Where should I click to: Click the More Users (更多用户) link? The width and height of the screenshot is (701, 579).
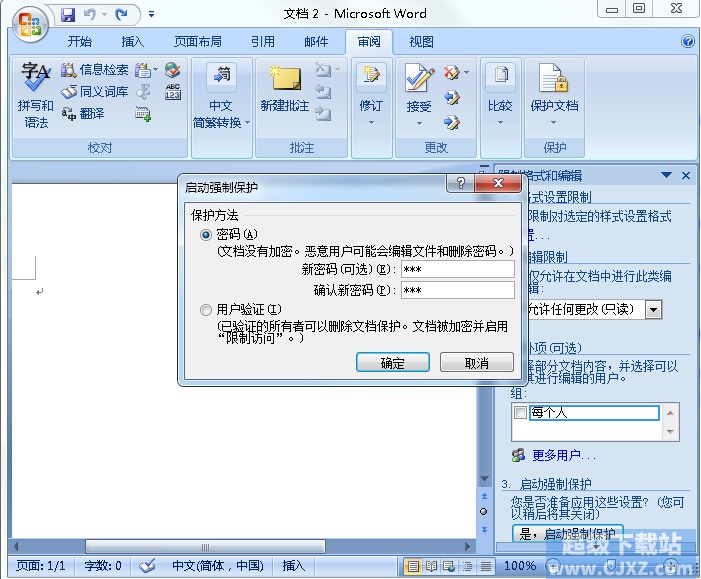point(556,455)
